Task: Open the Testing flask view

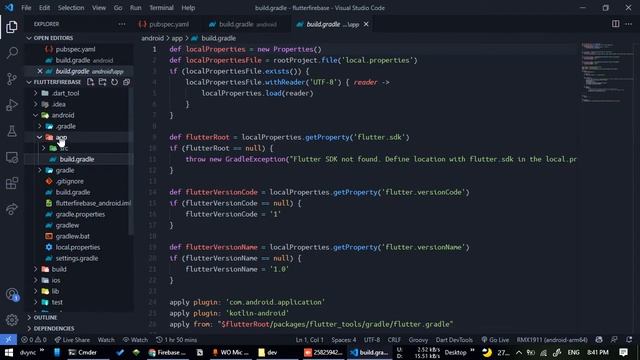Action: coord(12,131)
